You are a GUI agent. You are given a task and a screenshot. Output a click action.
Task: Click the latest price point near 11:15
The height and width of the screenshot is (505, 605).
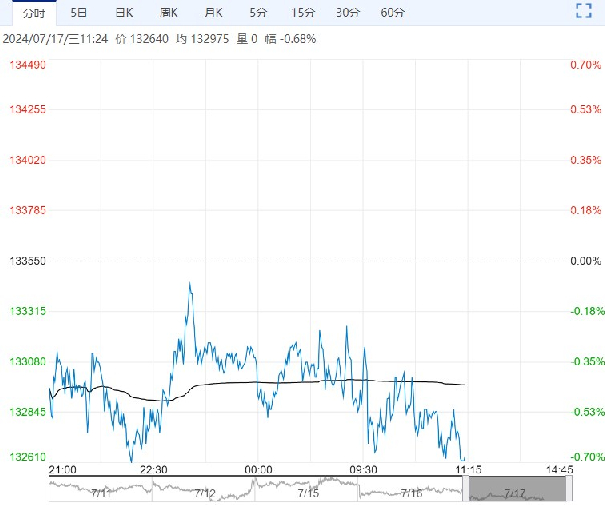(x=464, y=458)
